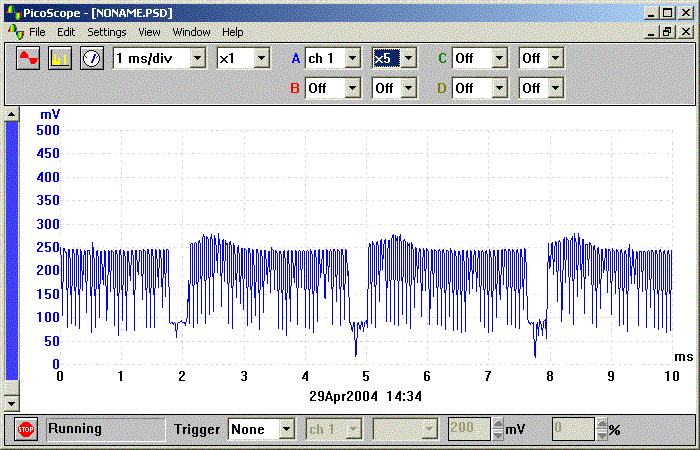Open channel C range dropdown
700x450 pixels.
pyautogui.click(x=555, y=58)
